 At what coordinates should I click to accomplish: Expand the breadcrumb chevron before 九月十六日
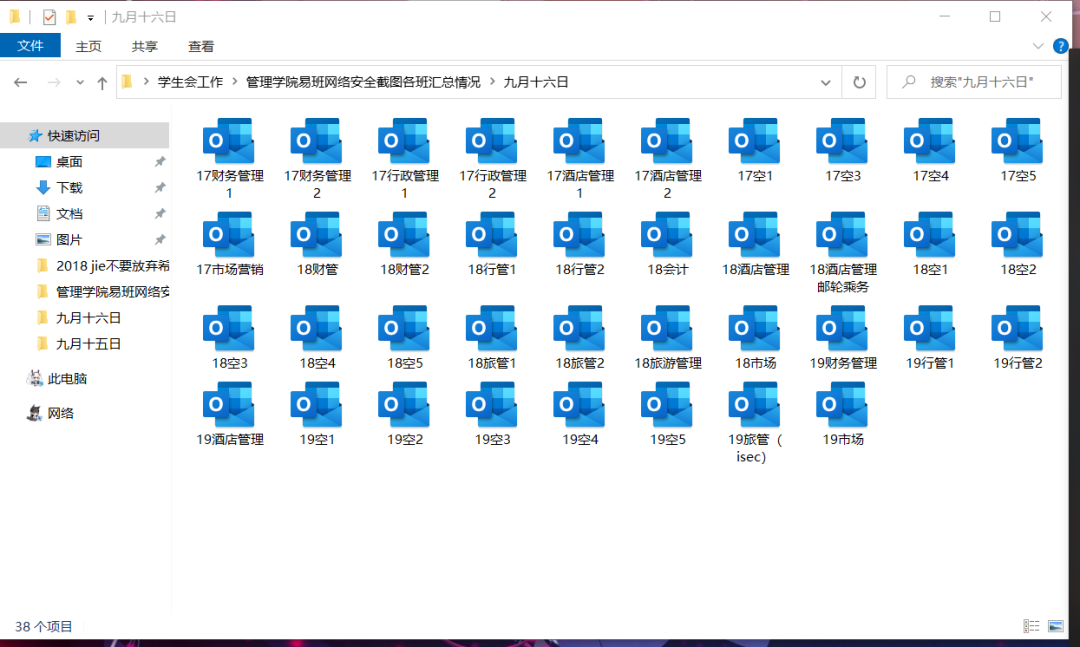point(492,82)
